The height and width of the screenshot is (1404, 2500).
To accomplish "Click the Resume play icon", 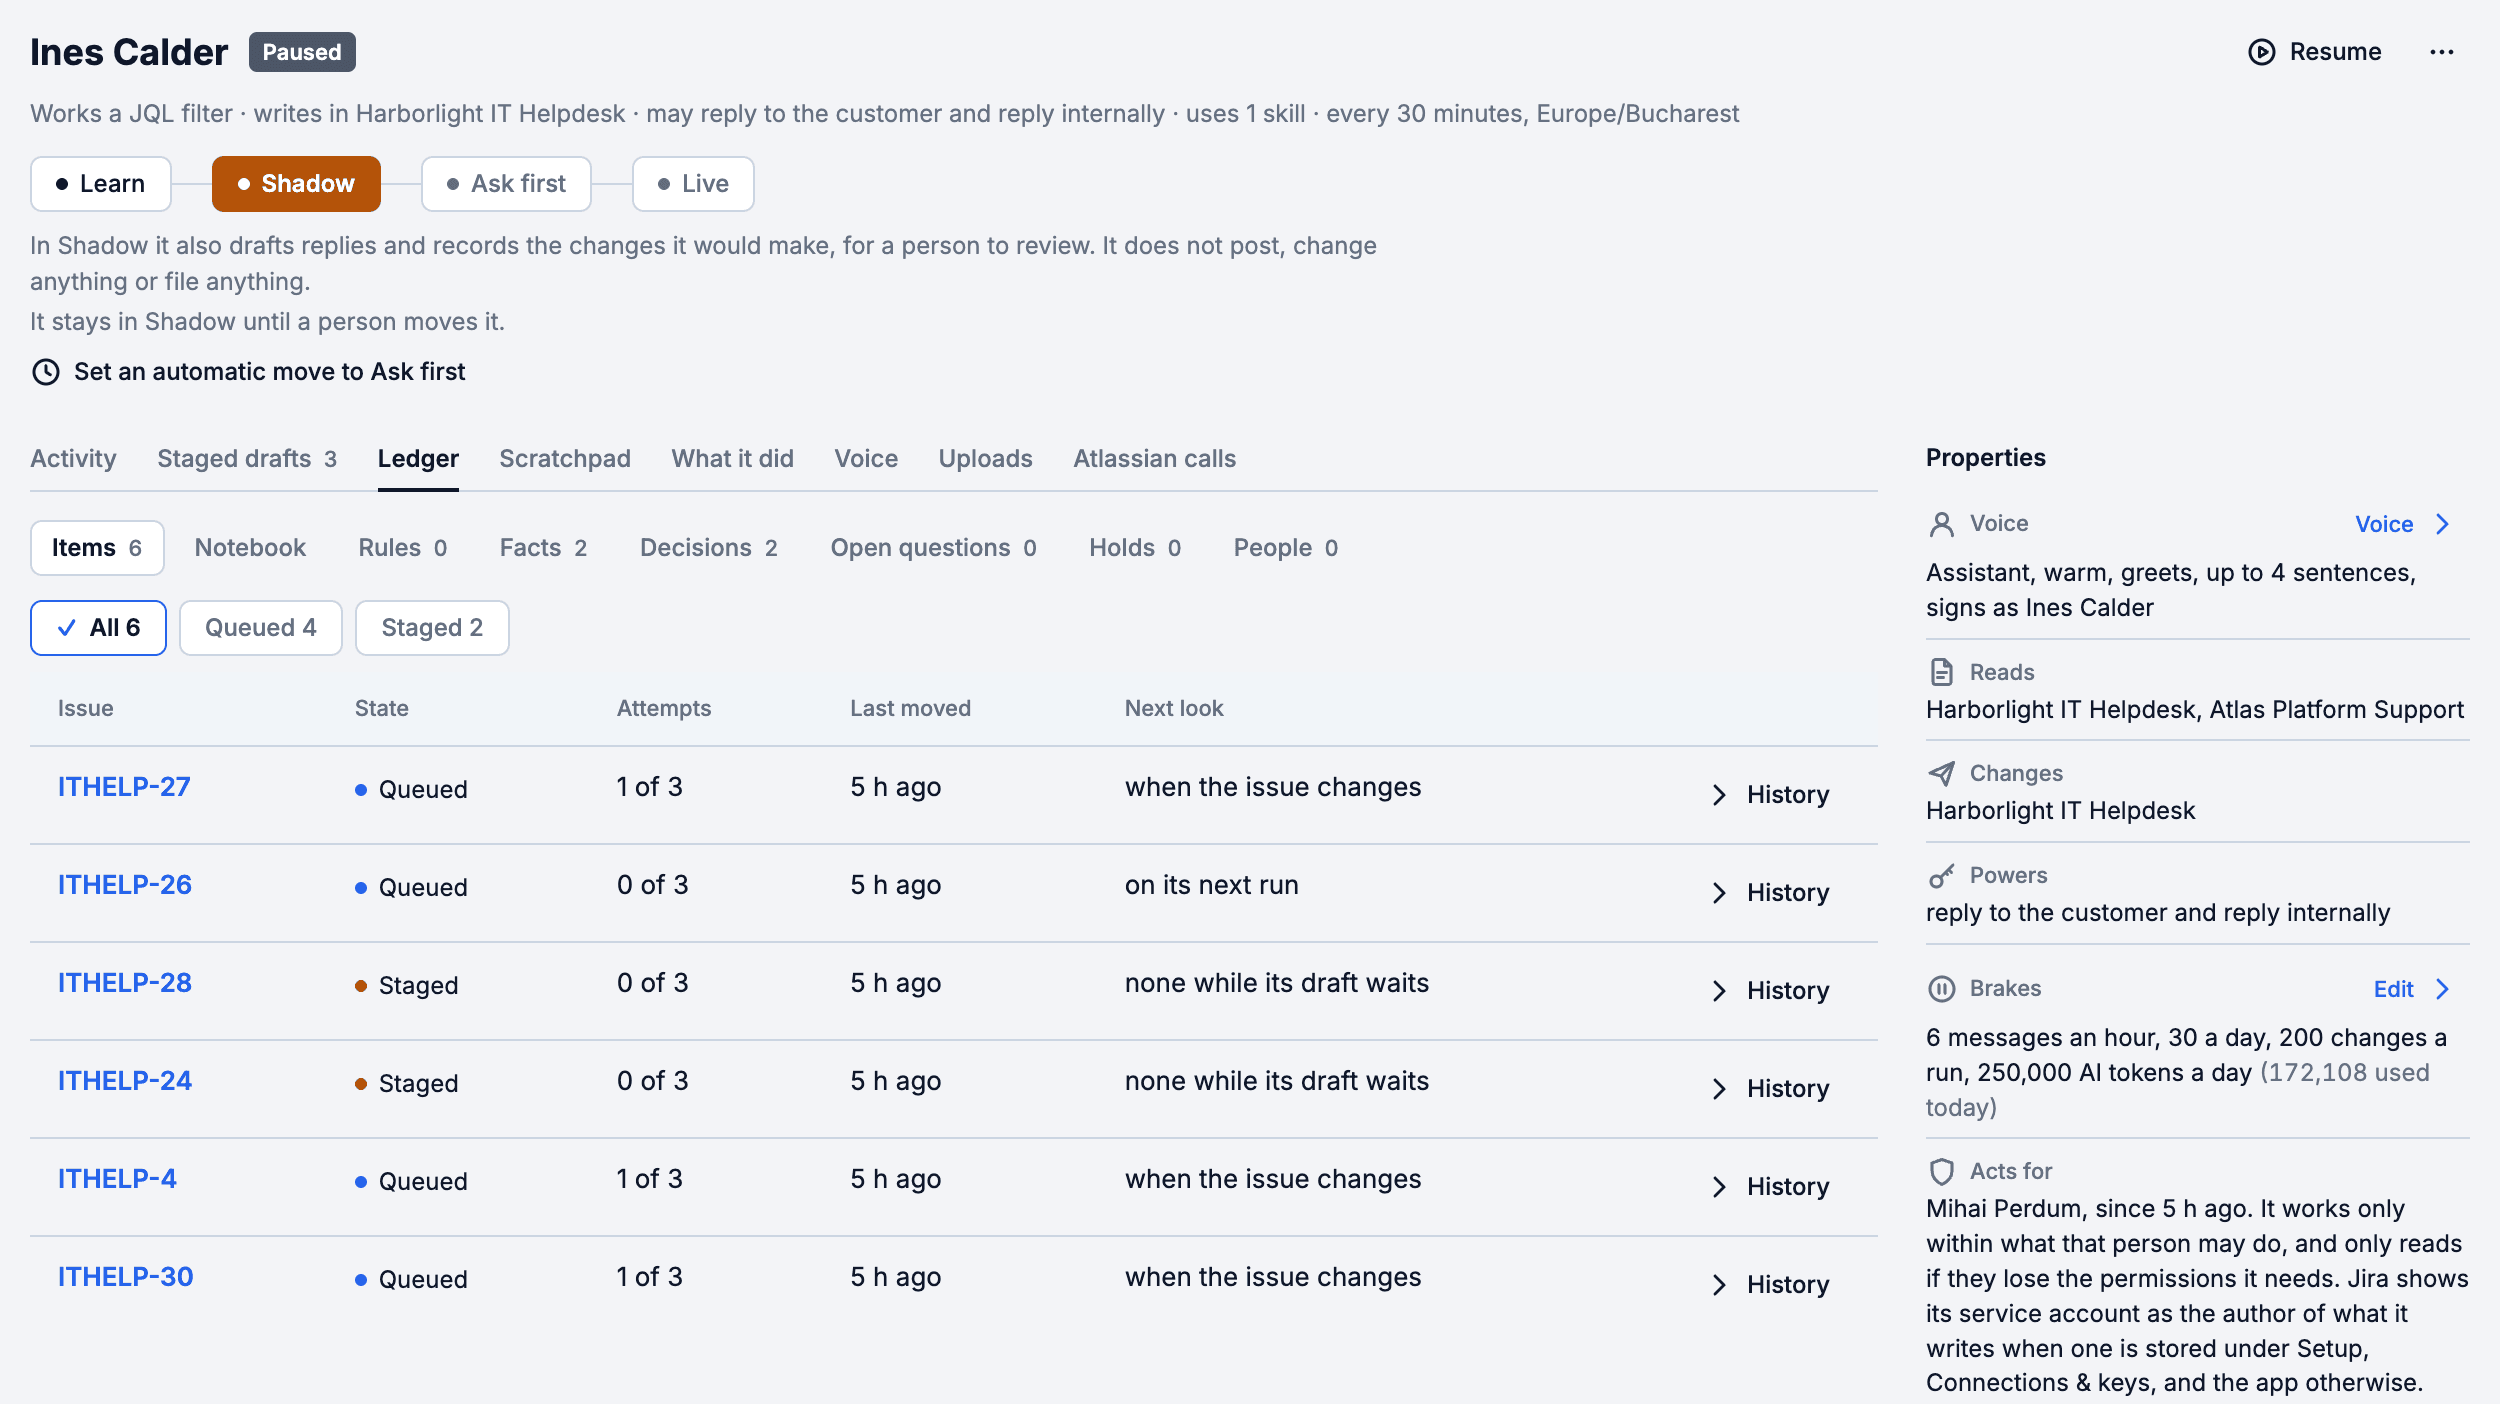I will tap(2261, 52).
